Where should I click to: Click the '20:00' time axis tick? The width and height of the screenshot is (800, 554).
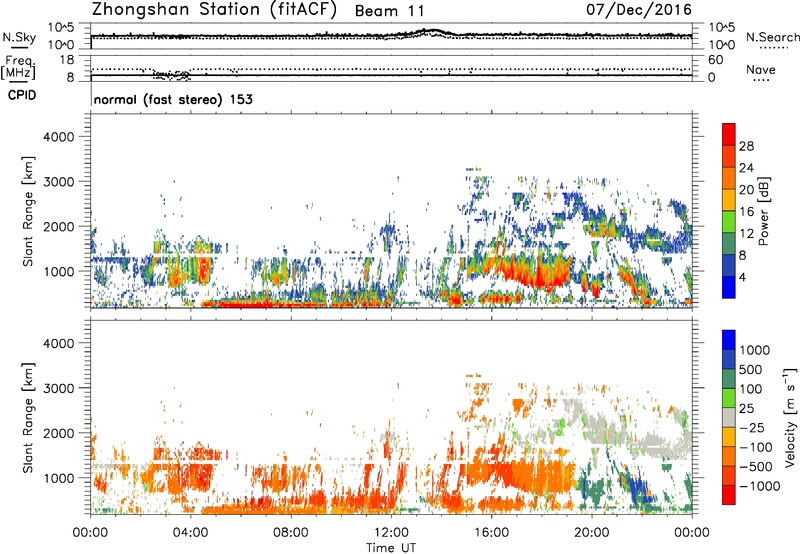(x=591, y=533)
